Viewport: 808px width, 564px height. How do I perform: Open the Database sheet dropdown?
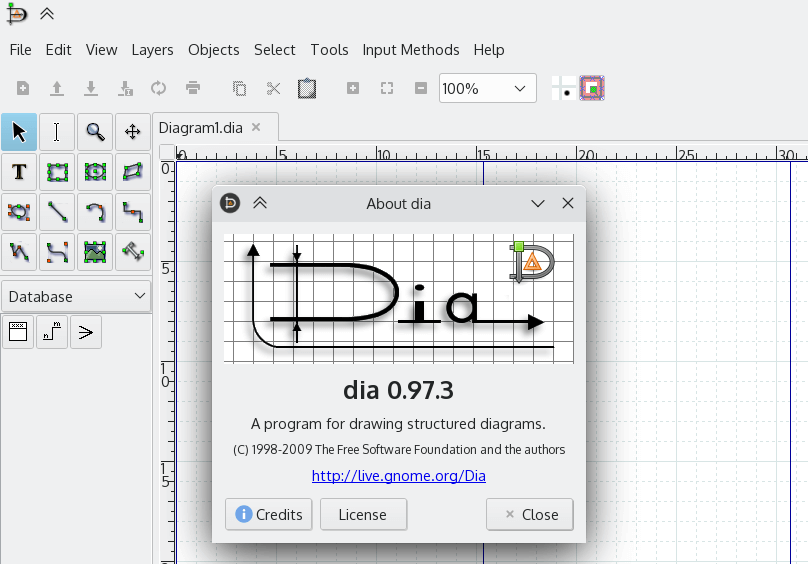76,296
